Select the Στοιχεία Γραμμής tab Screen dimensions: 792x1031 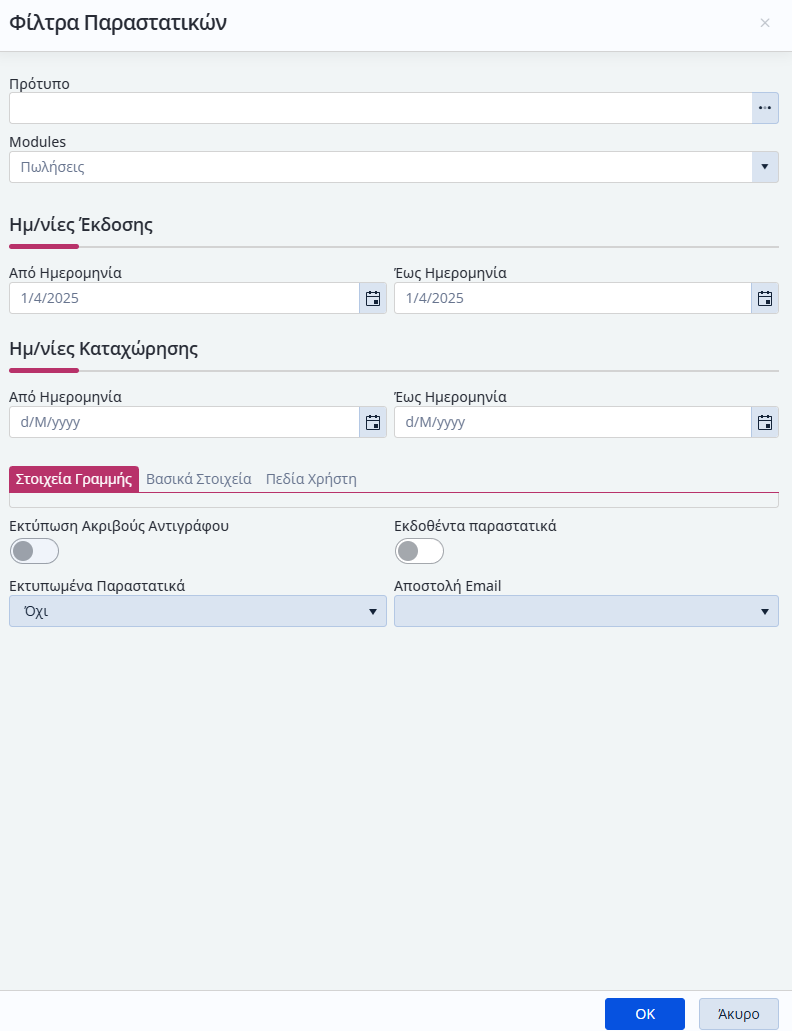tap(74, 479)
